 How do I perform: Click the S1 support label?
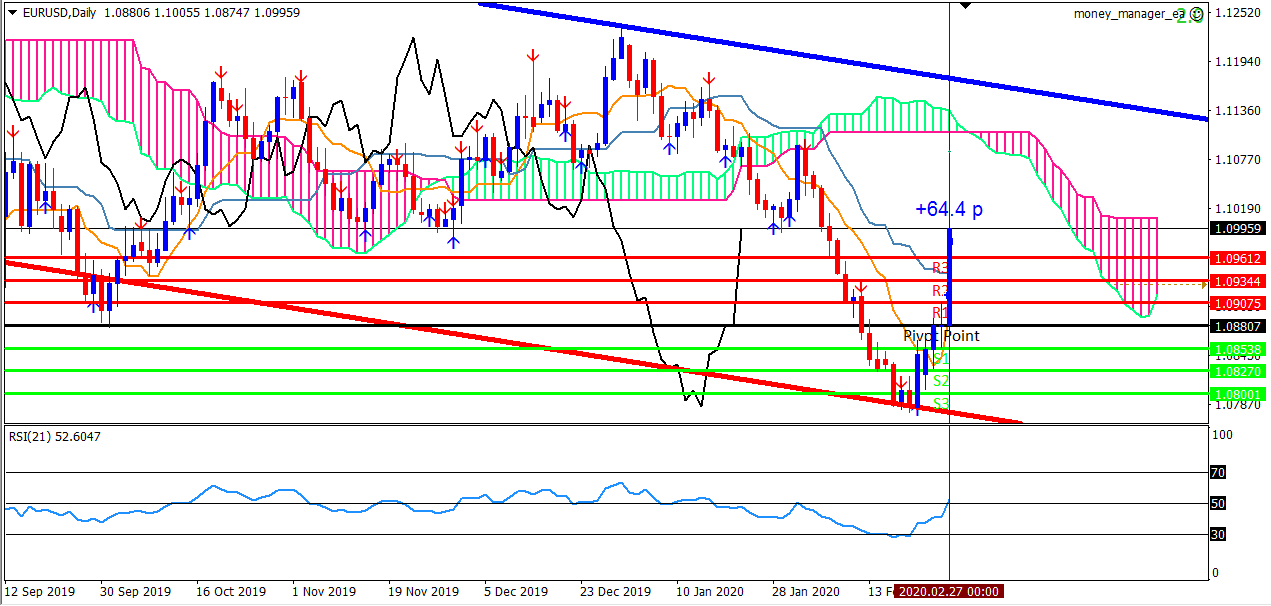pos(940,358)
